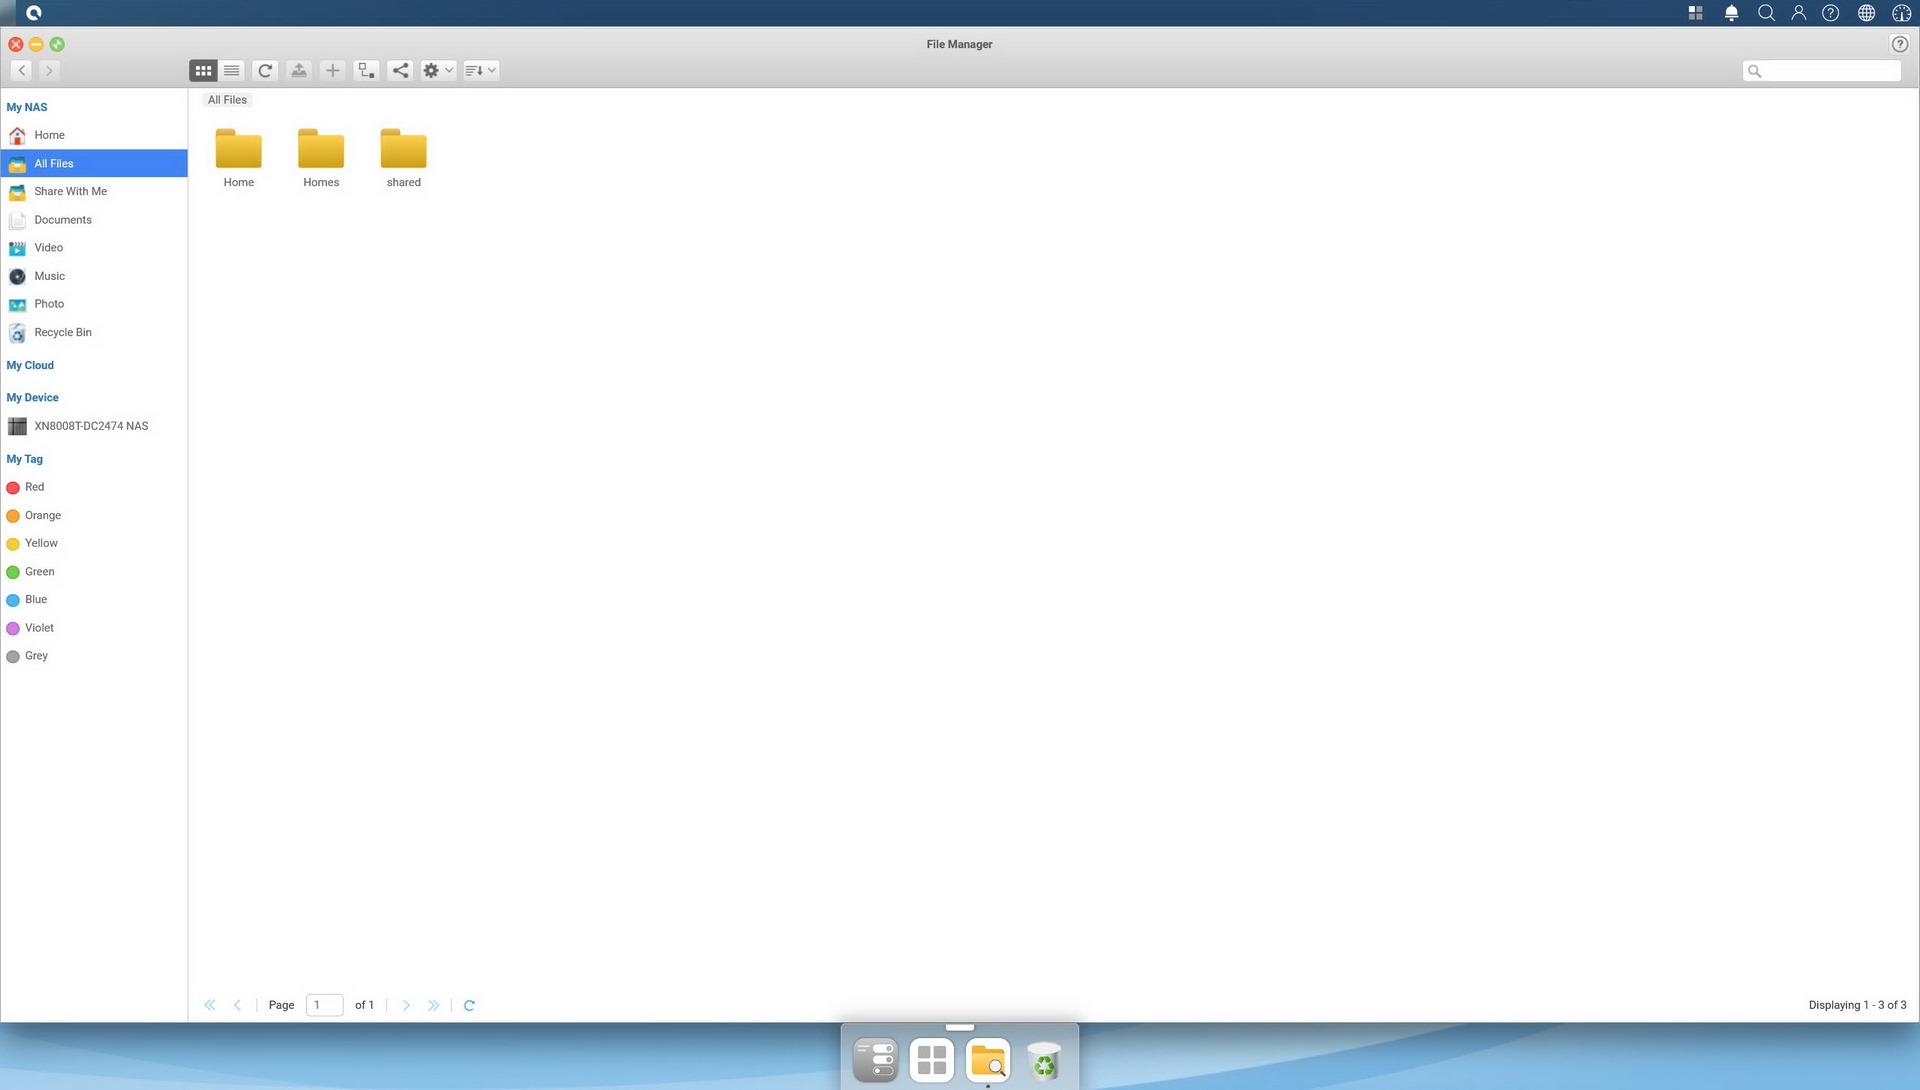Open notifications bell icon
Viewport: 1920px width, 1090px height.
pyautogui.click(x=1731, y=13)
